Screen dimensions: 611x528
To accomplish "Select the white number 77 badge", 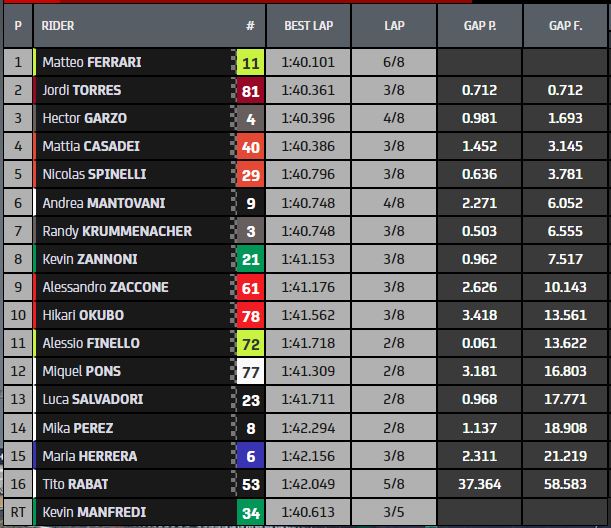I will [250, 372].
